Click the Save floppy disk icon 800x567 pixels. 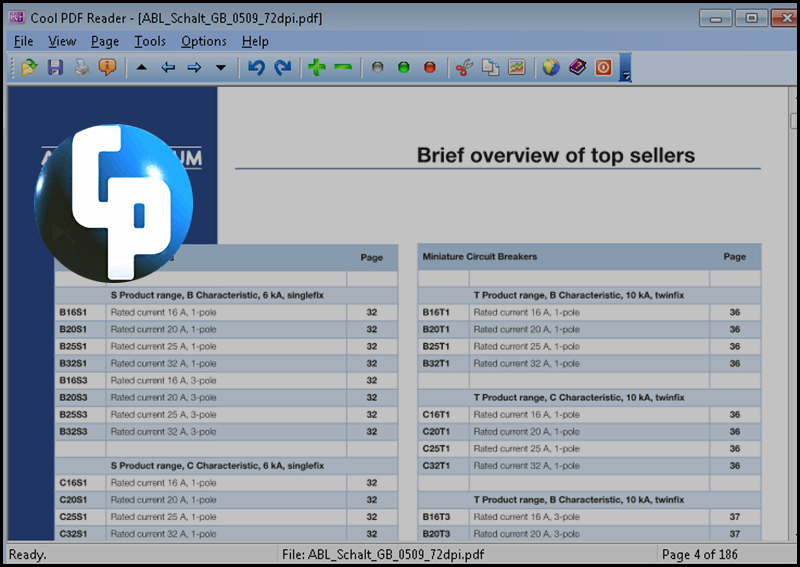[55, 67]
